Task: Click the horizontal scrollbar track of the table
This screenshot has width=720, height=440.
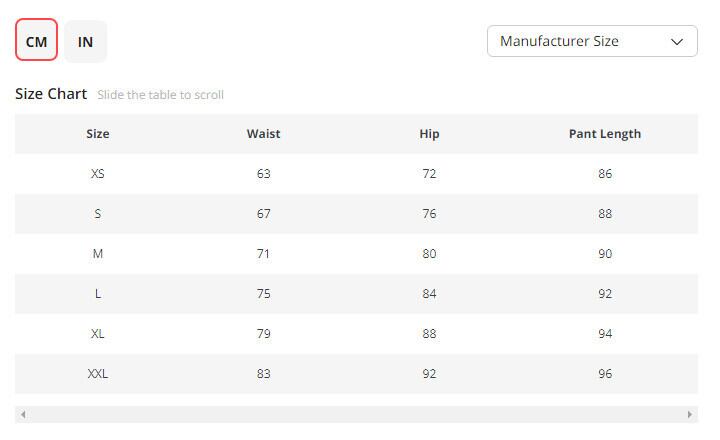Action: click(356, 414)
